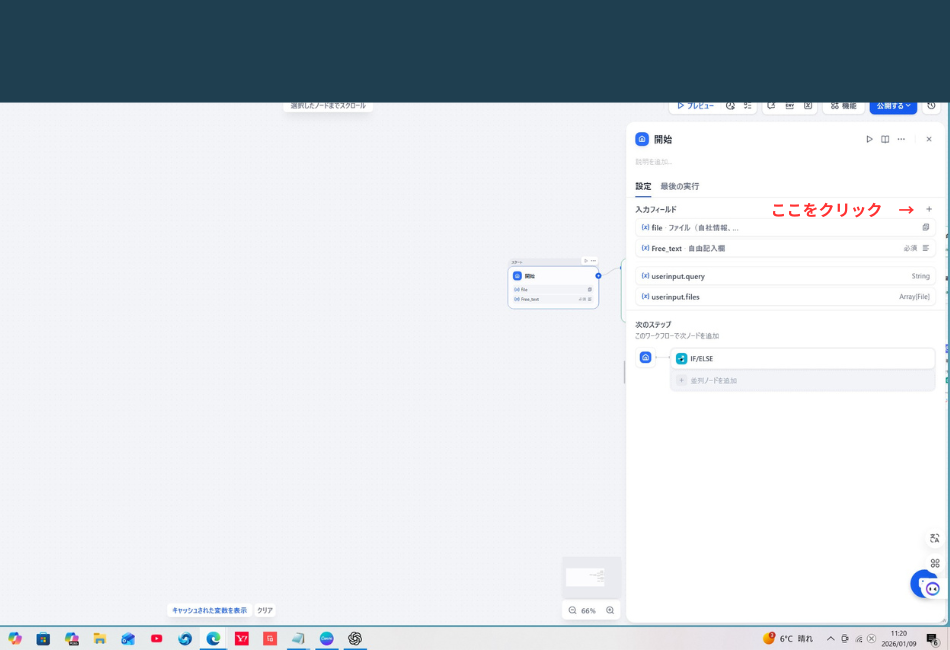The width and height of the screenshot is (950, 650).
Task: Fit the workflow to screen
Action: pos(933,539)
